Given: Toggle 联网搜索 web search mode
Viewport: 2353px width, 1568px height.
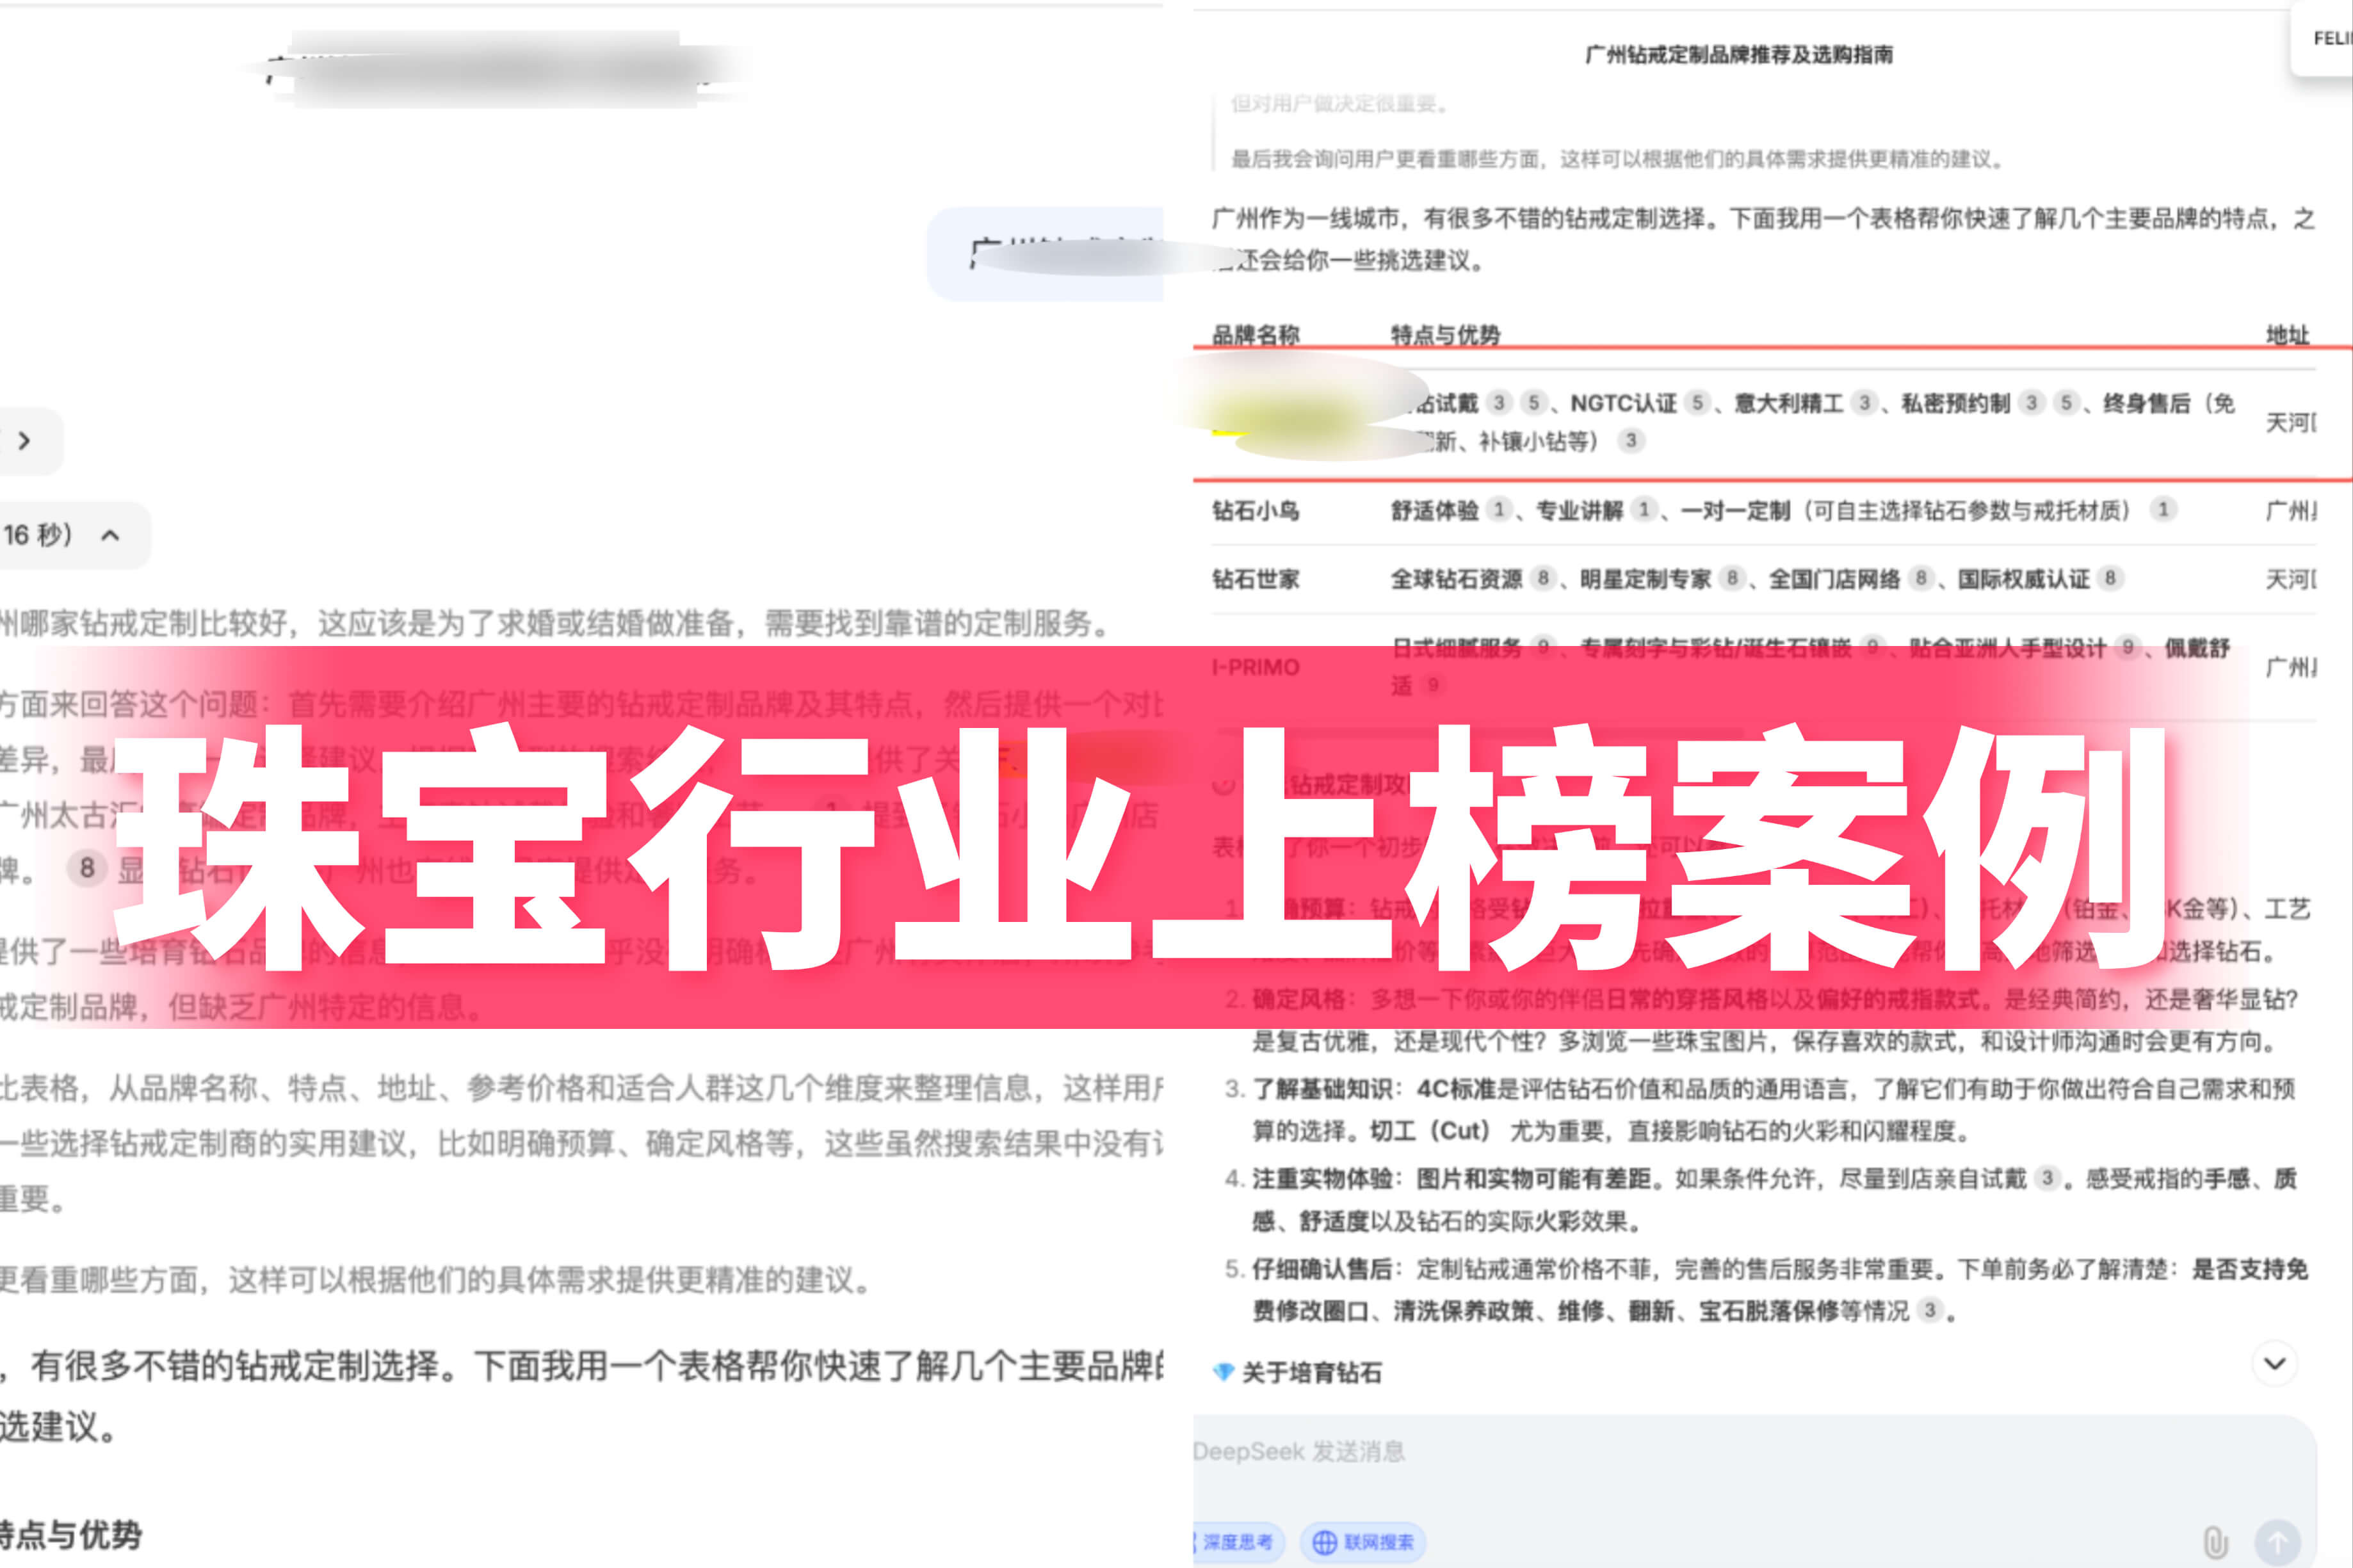Looking at the screenshot, I should coord(1363,1542).
